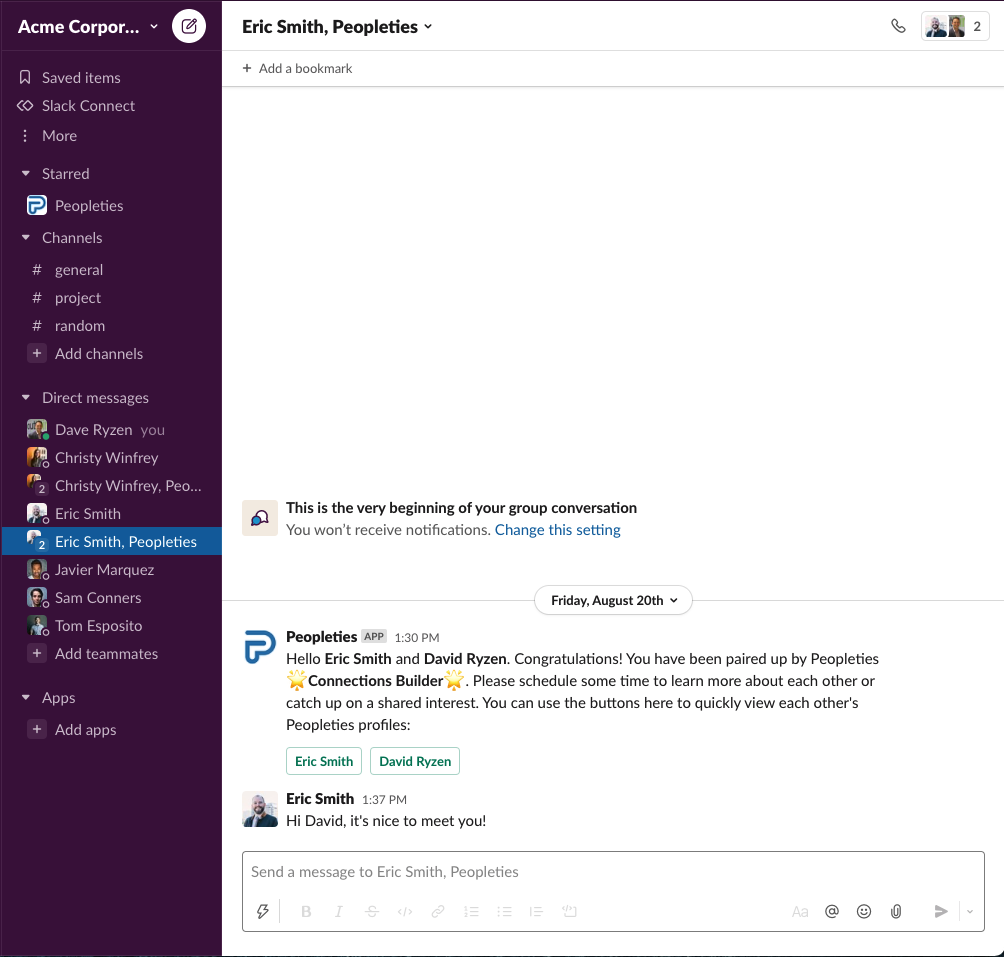Open Sam Conners direct message

tap(111, 598)
